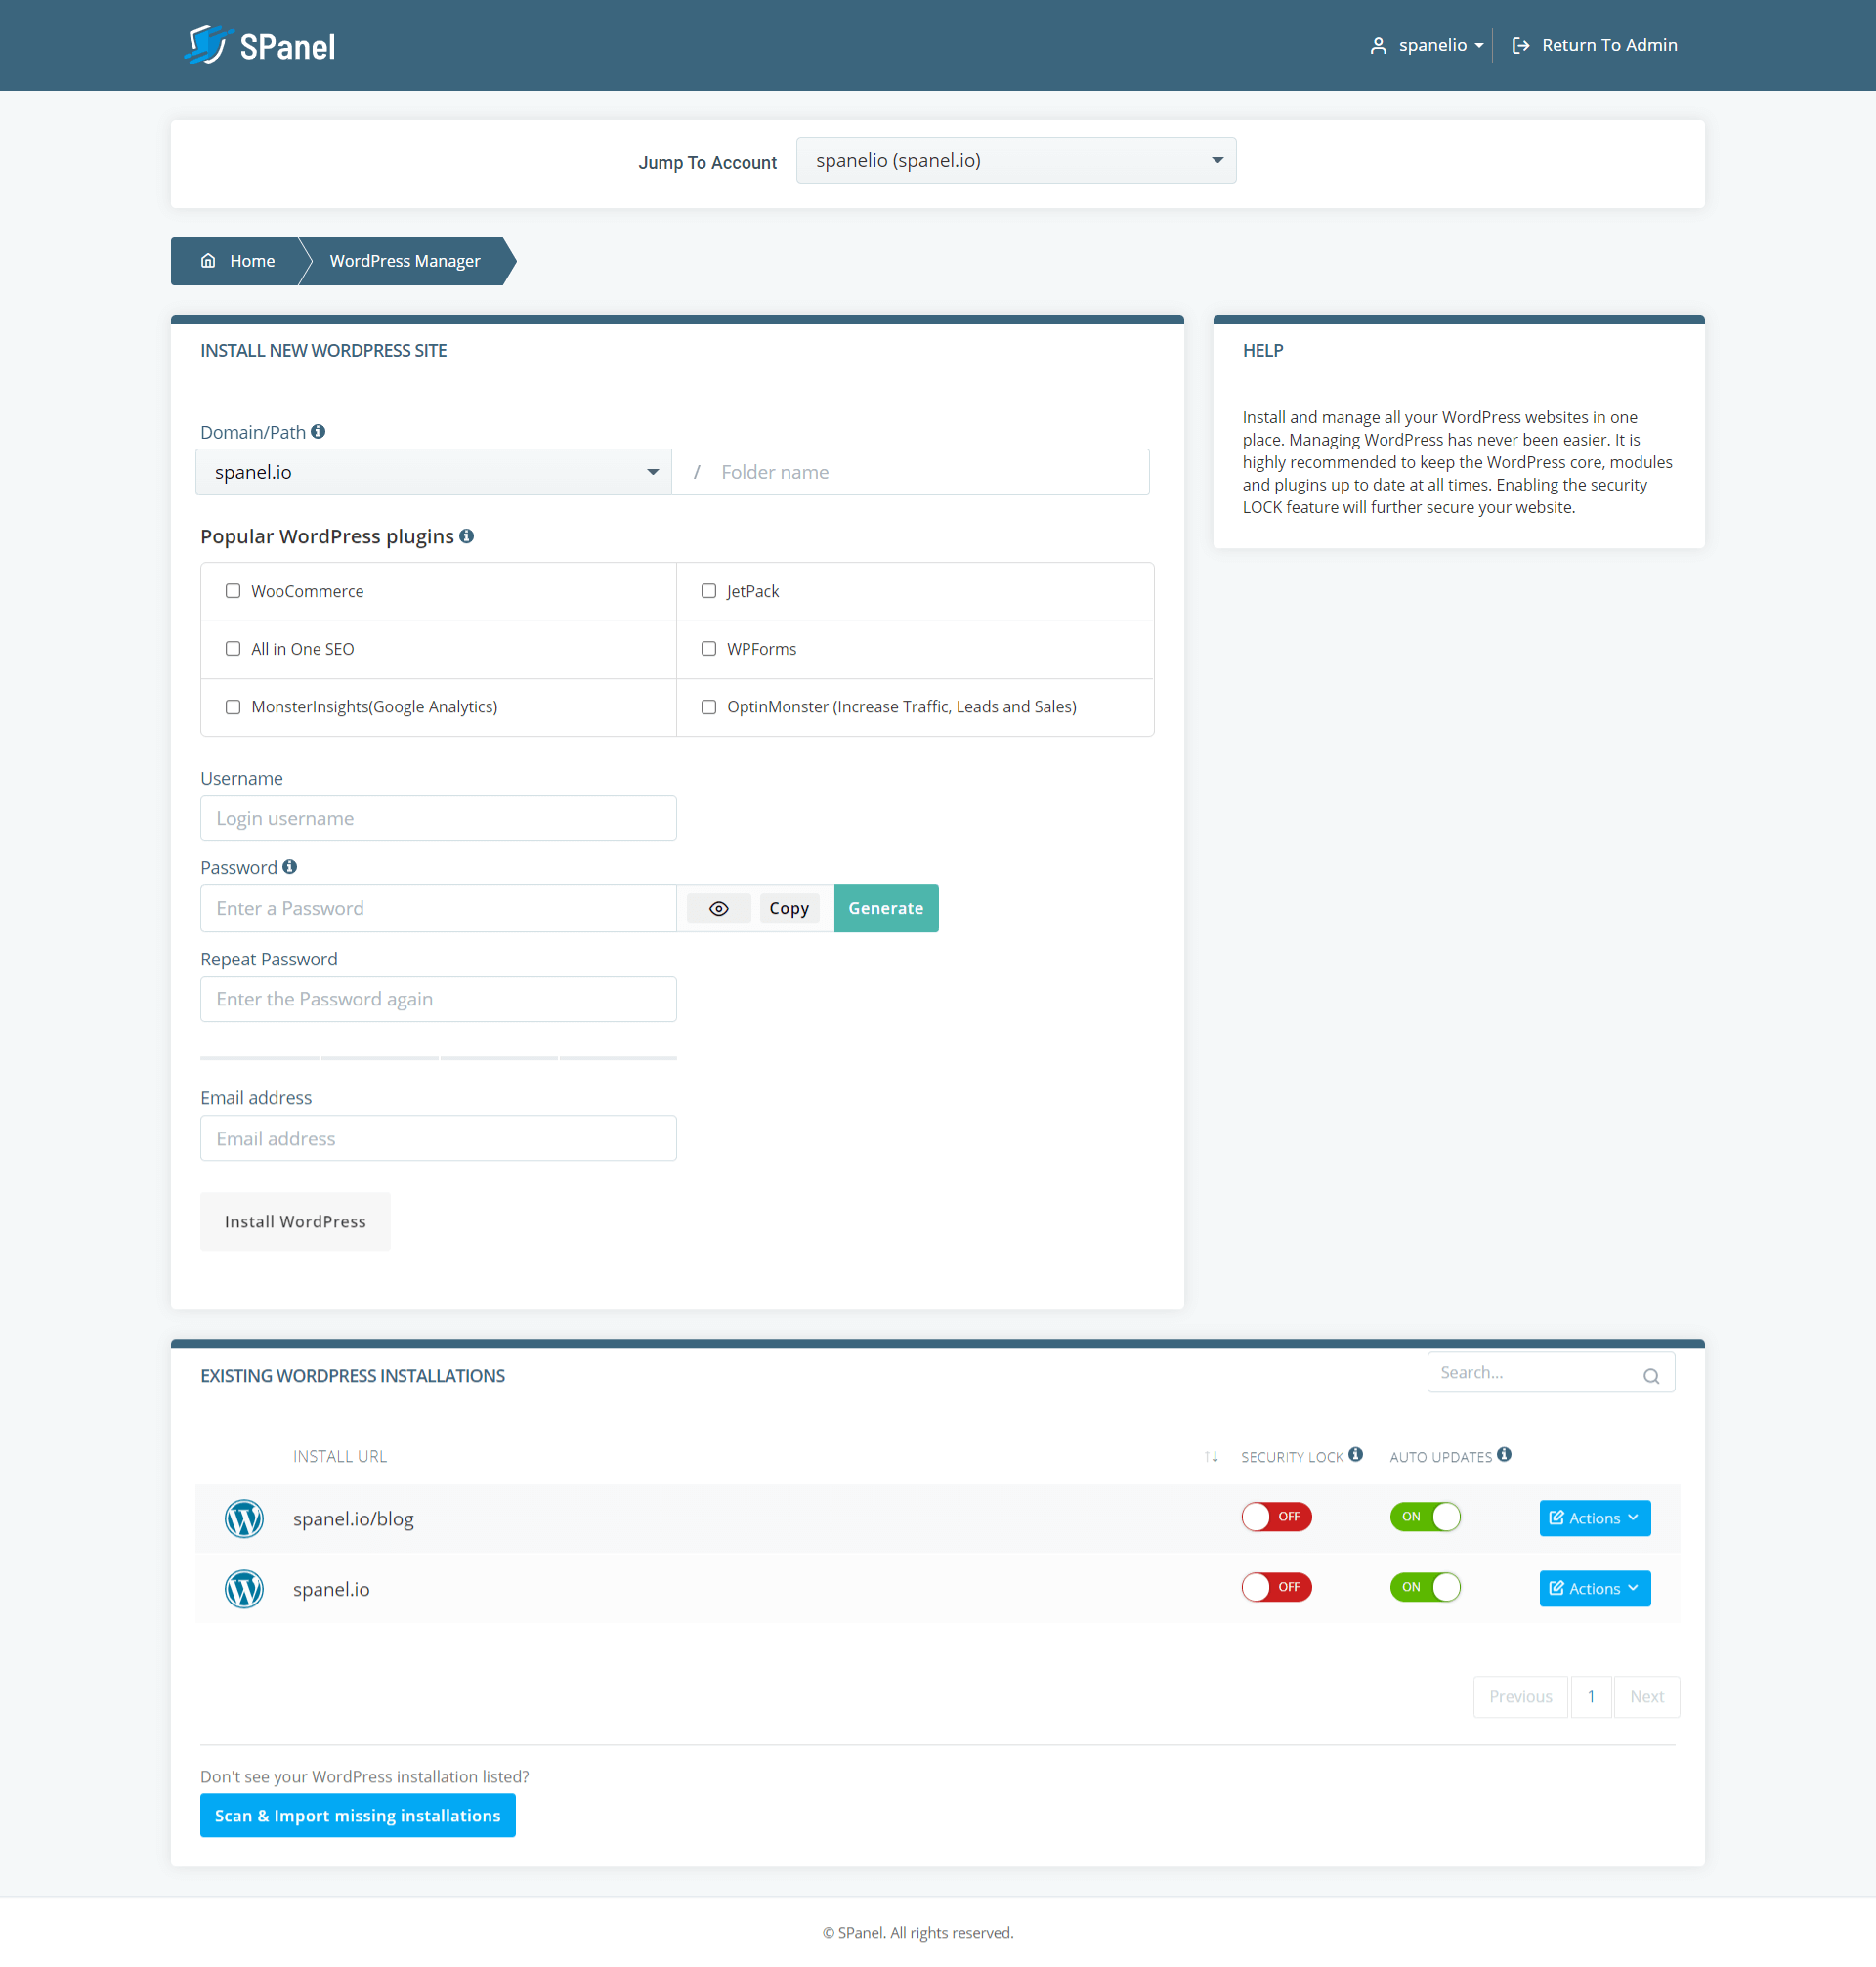Click page 1 in pagination
1876x1967 pixels.
point(1591,1697)
